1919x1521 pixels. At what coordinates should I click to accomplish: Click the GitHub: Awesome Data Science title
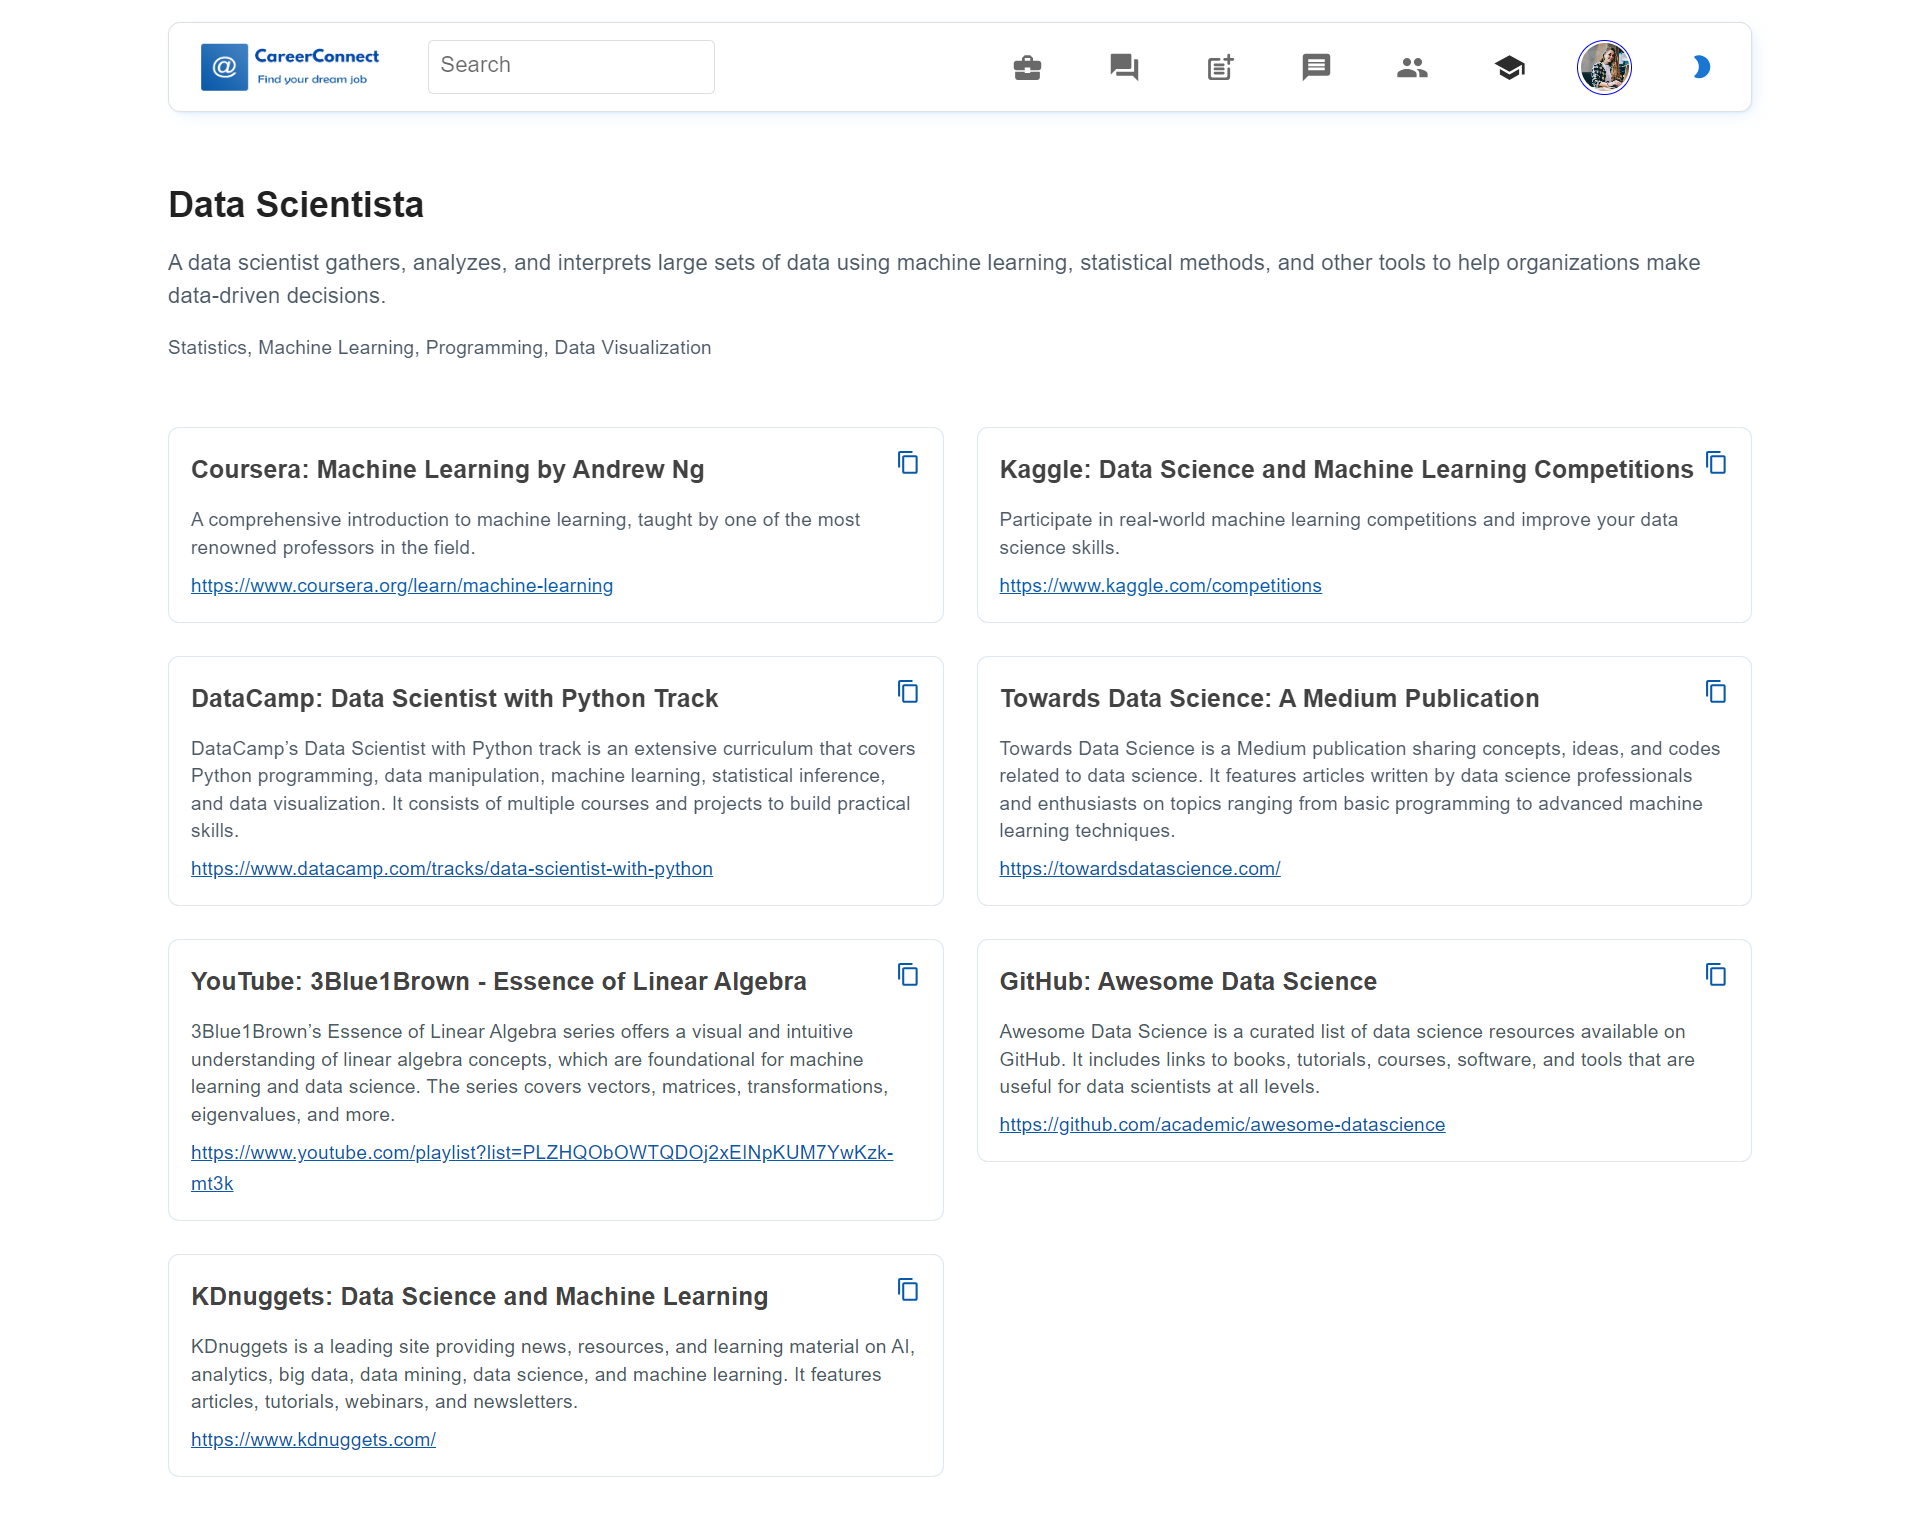coord(1188,982)
